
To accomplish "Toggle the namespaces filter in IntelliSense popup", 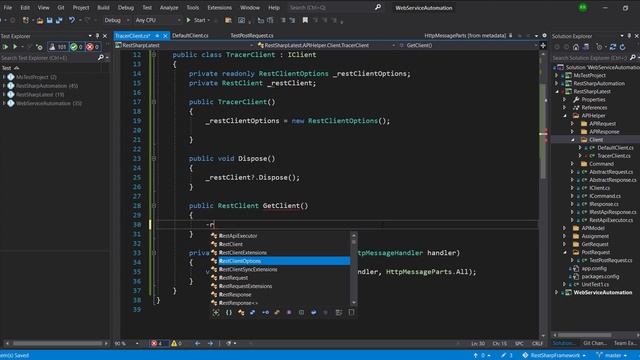I will (229, 313).
